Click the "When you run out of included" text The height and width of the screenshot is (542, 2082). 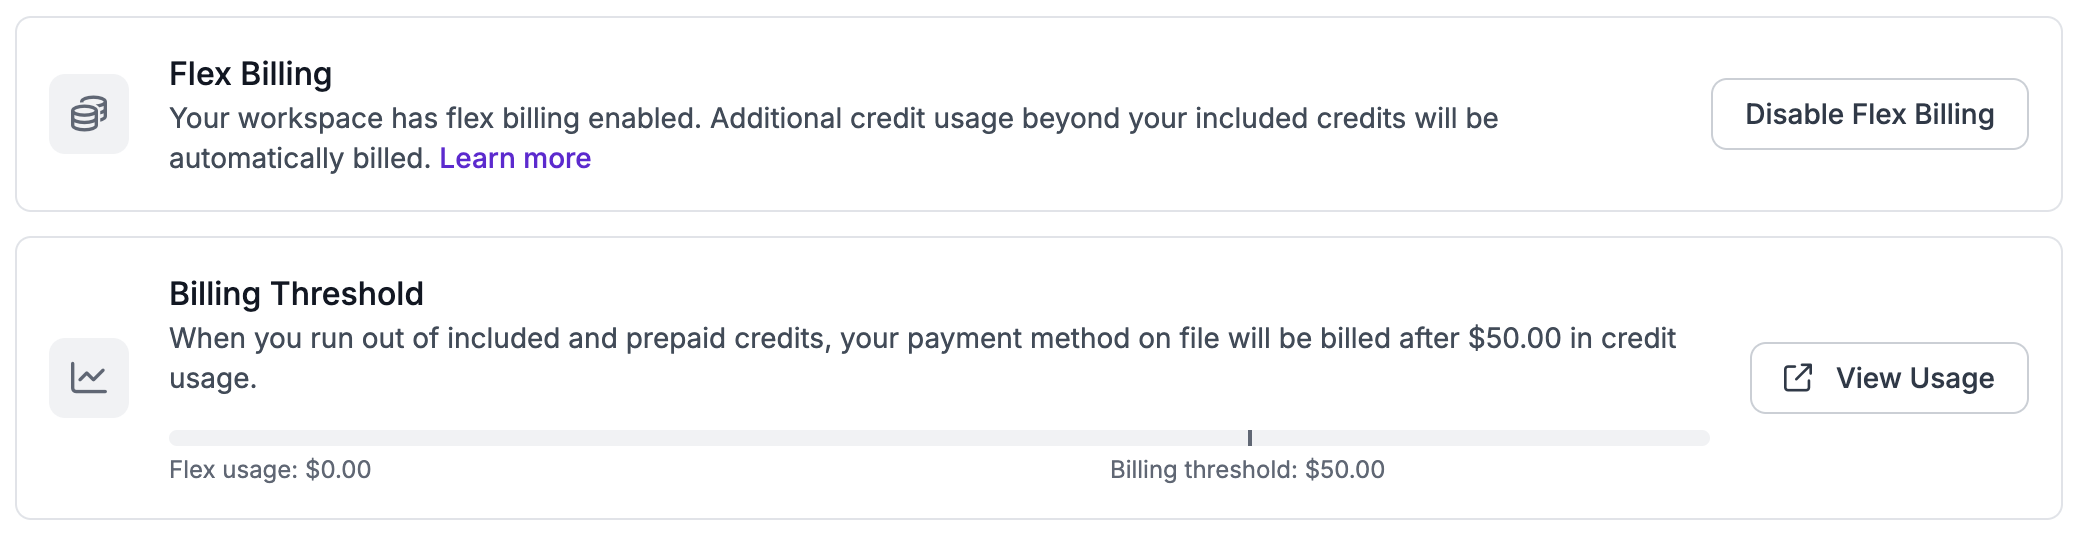(x=366, y=338)
